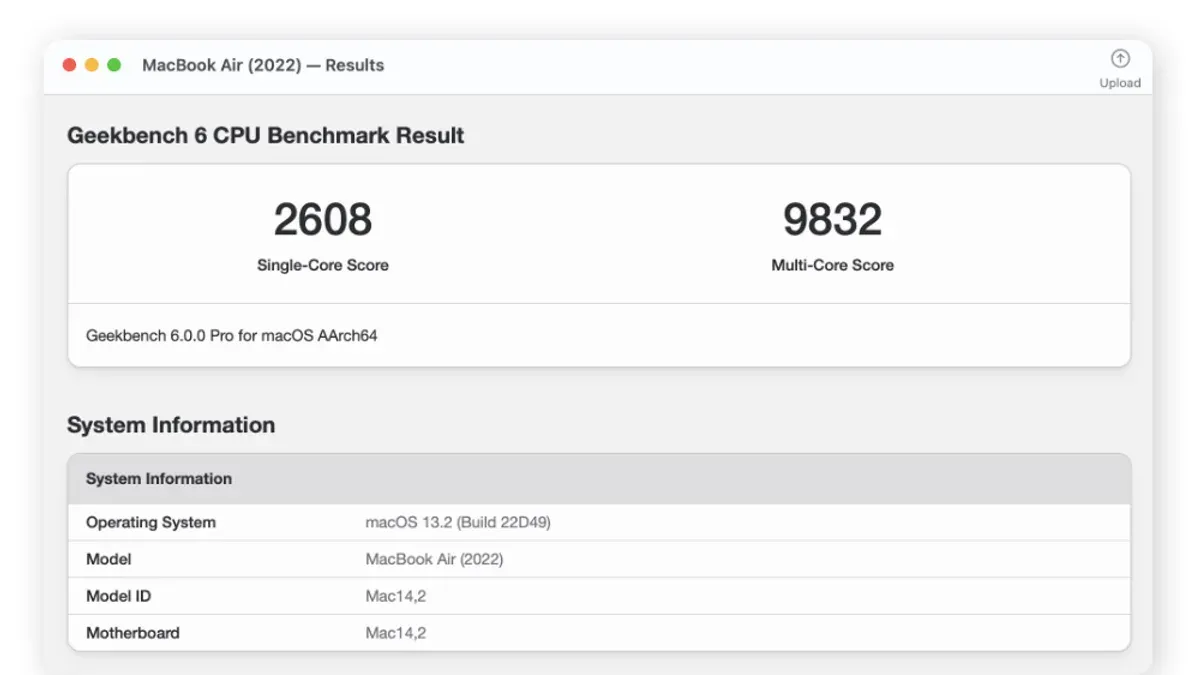
Task: Click the System Information table header row
Action: 599,479
